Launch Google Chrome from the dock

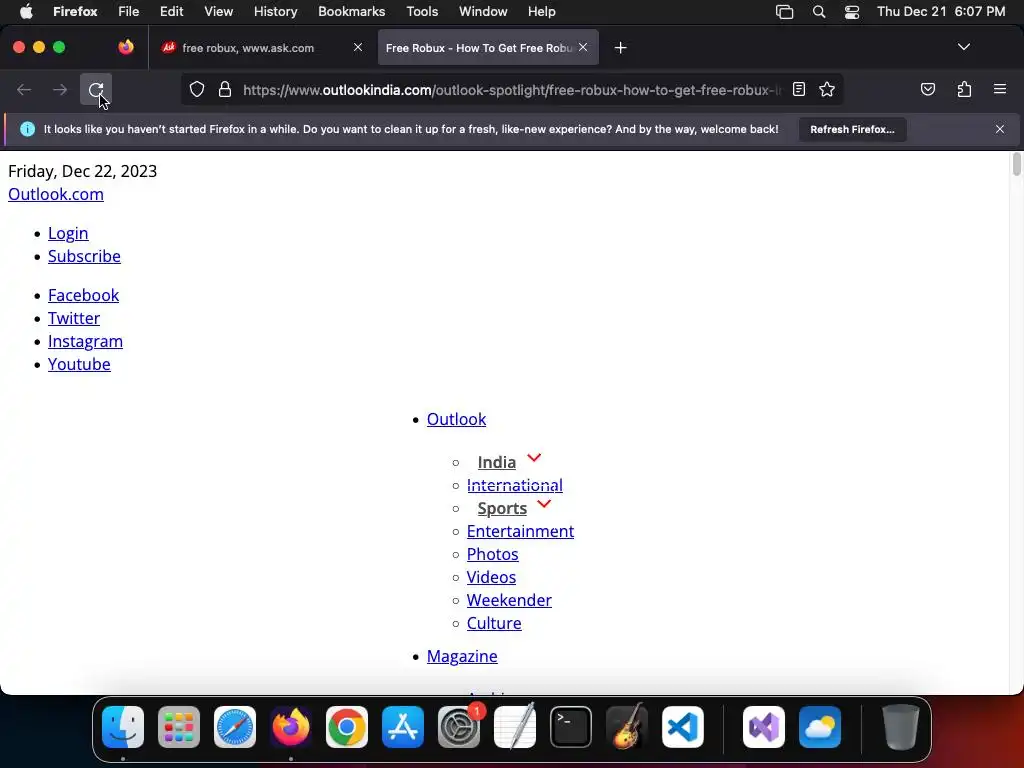click(x=347, y=727)
